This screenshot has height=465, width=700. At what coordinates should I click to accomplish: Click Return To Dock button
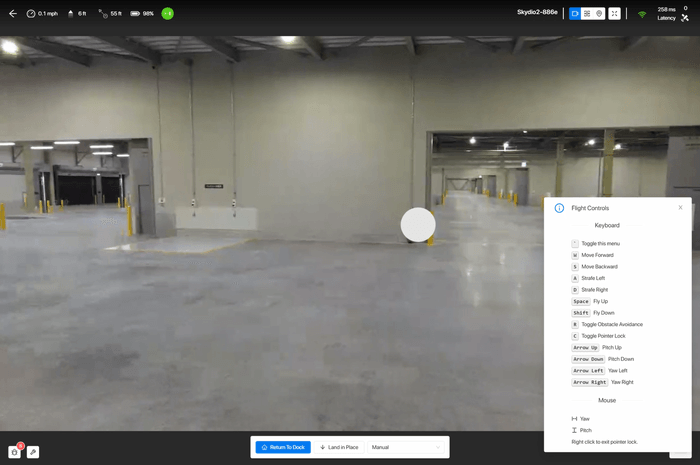tap(283, 447)
